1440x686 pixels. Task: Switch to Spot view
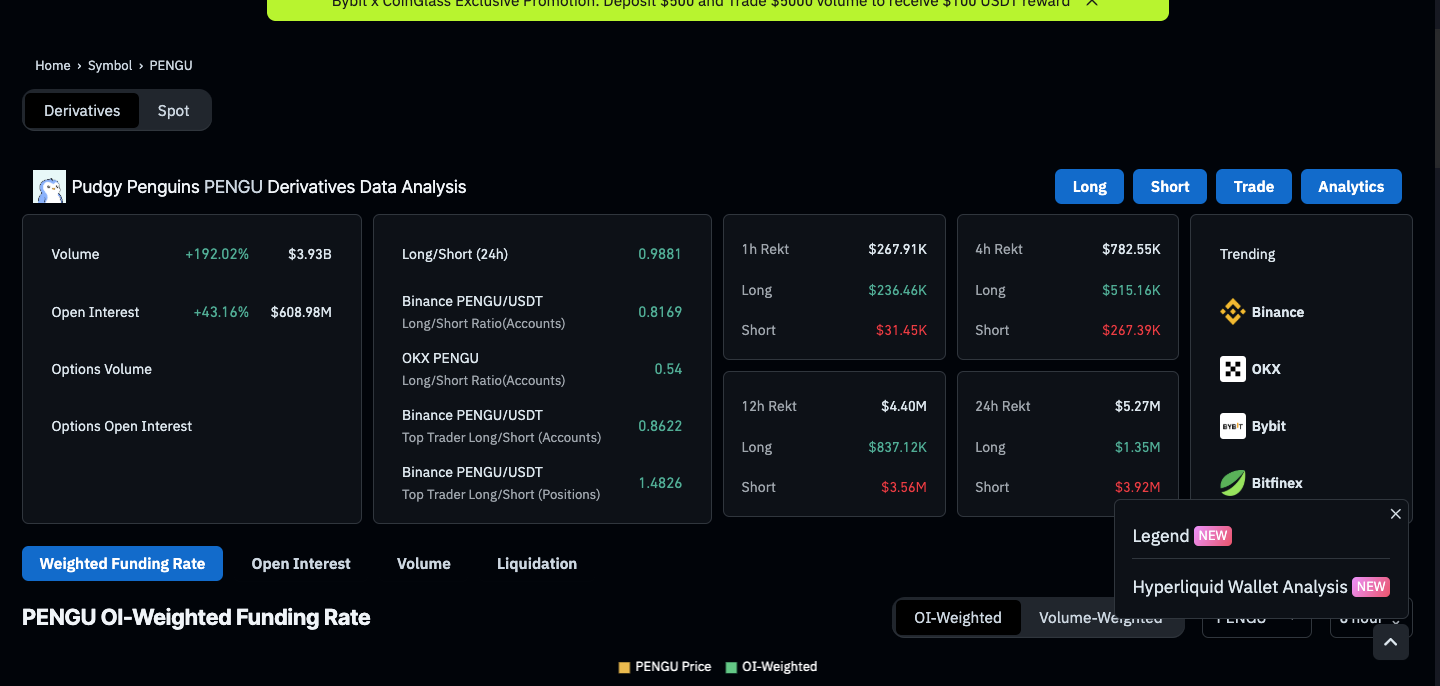coord(173,111)
